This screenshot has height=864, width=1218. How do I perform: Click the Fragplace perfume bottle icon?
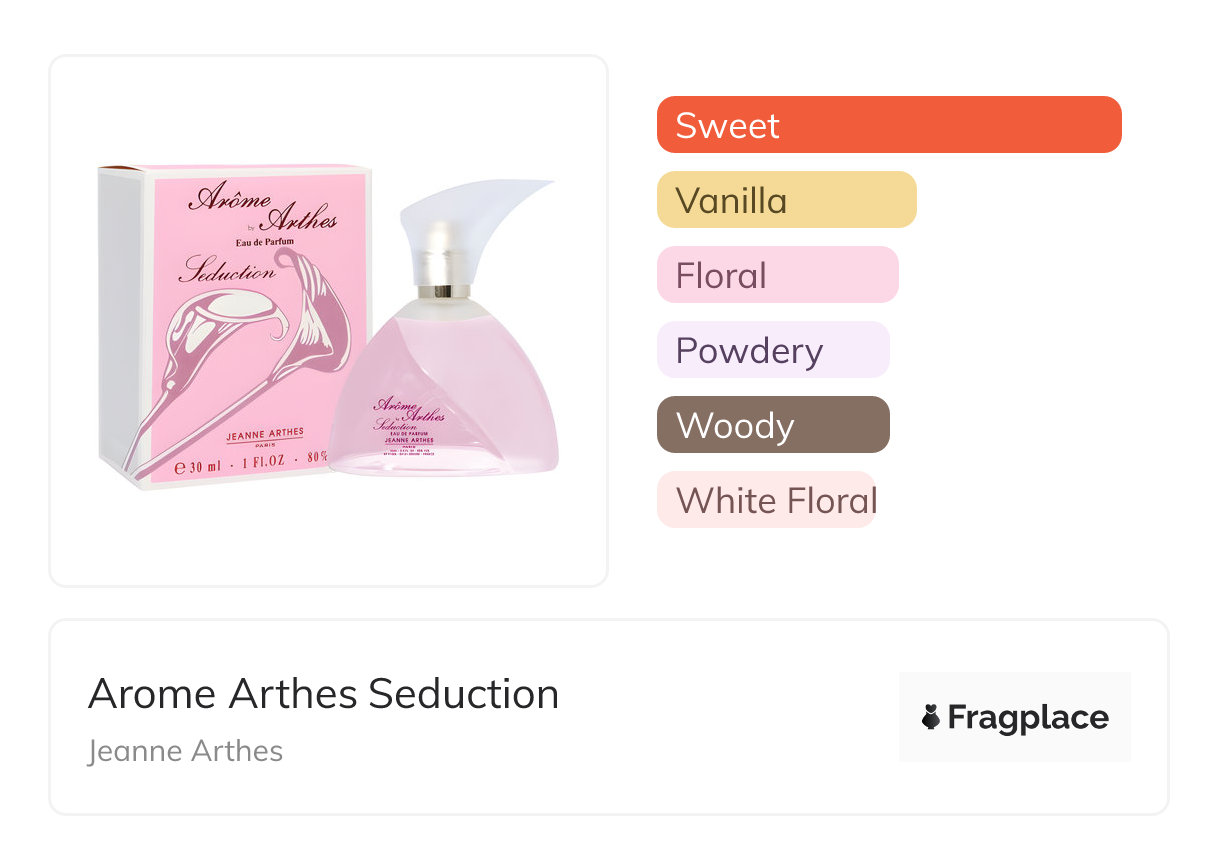point(931,717)
